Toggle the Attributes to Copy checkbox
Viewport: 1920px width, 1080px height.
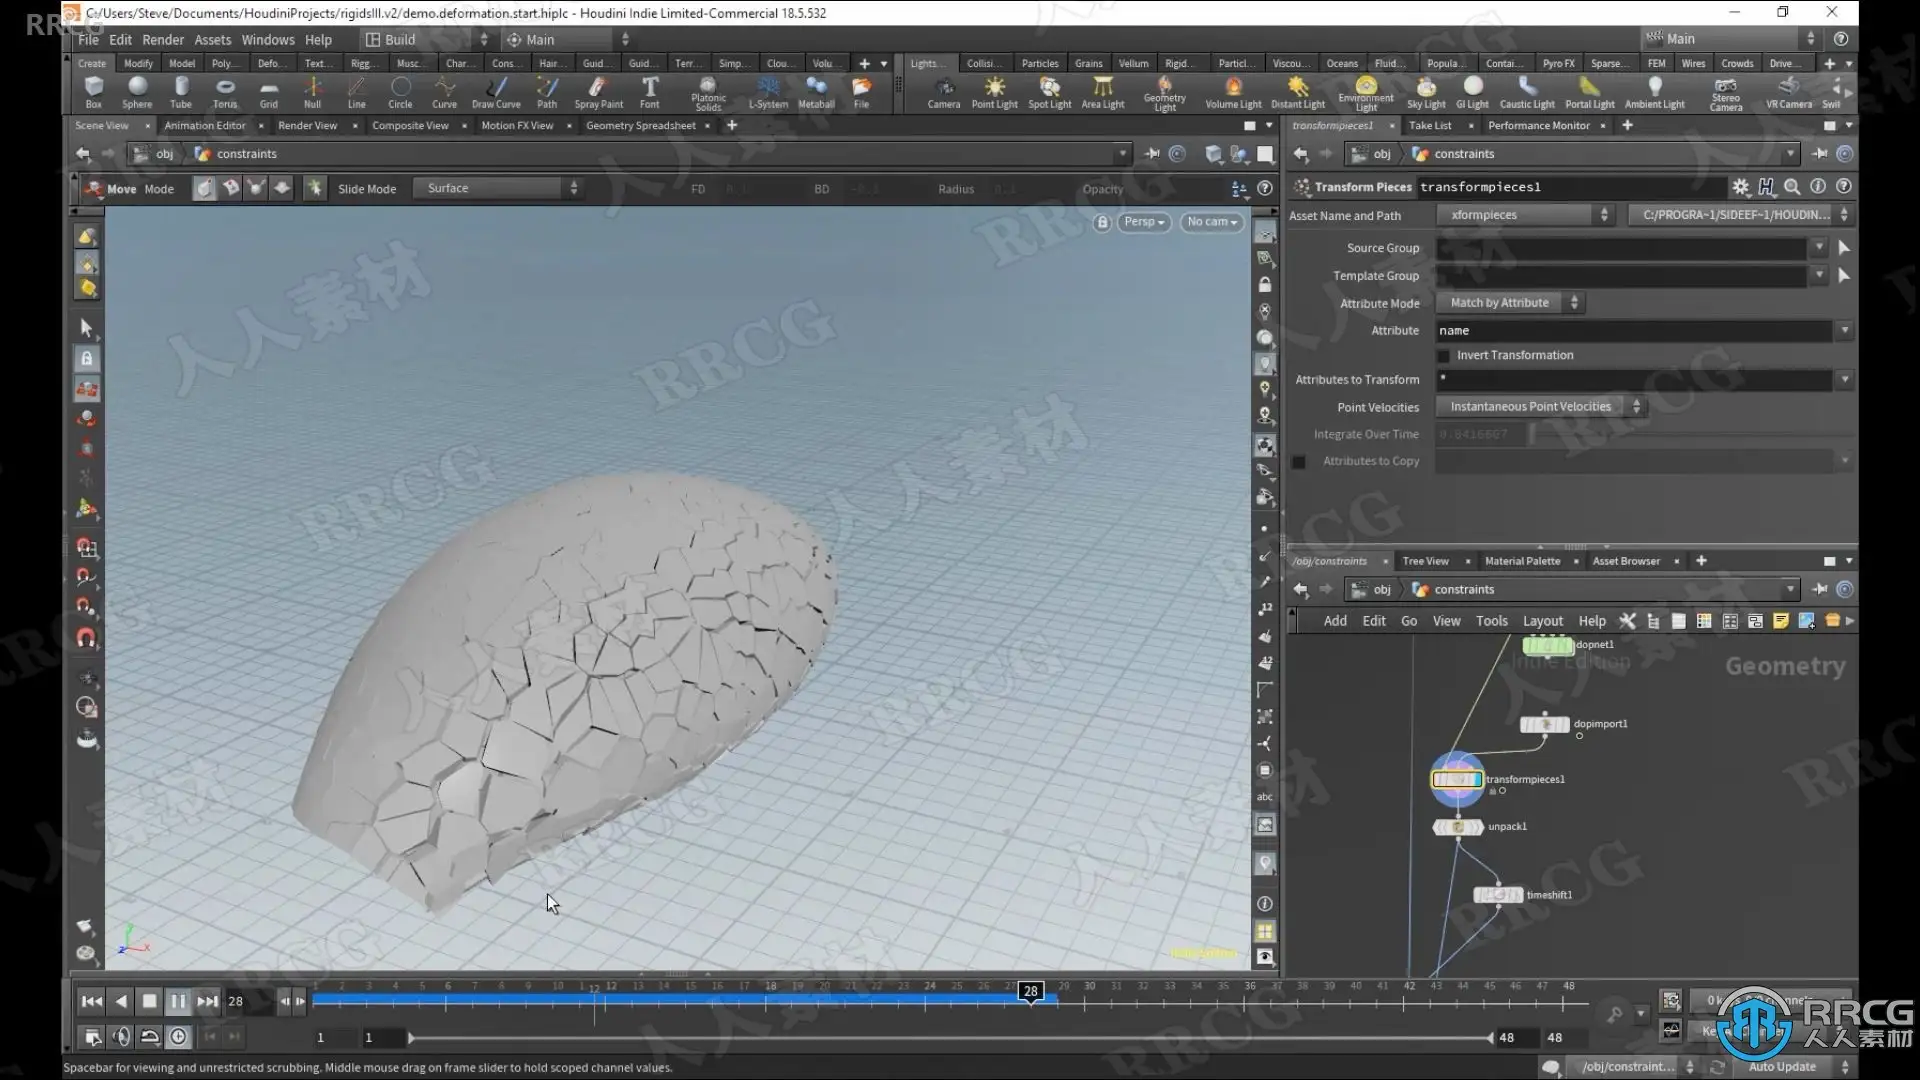(1299, 462)
